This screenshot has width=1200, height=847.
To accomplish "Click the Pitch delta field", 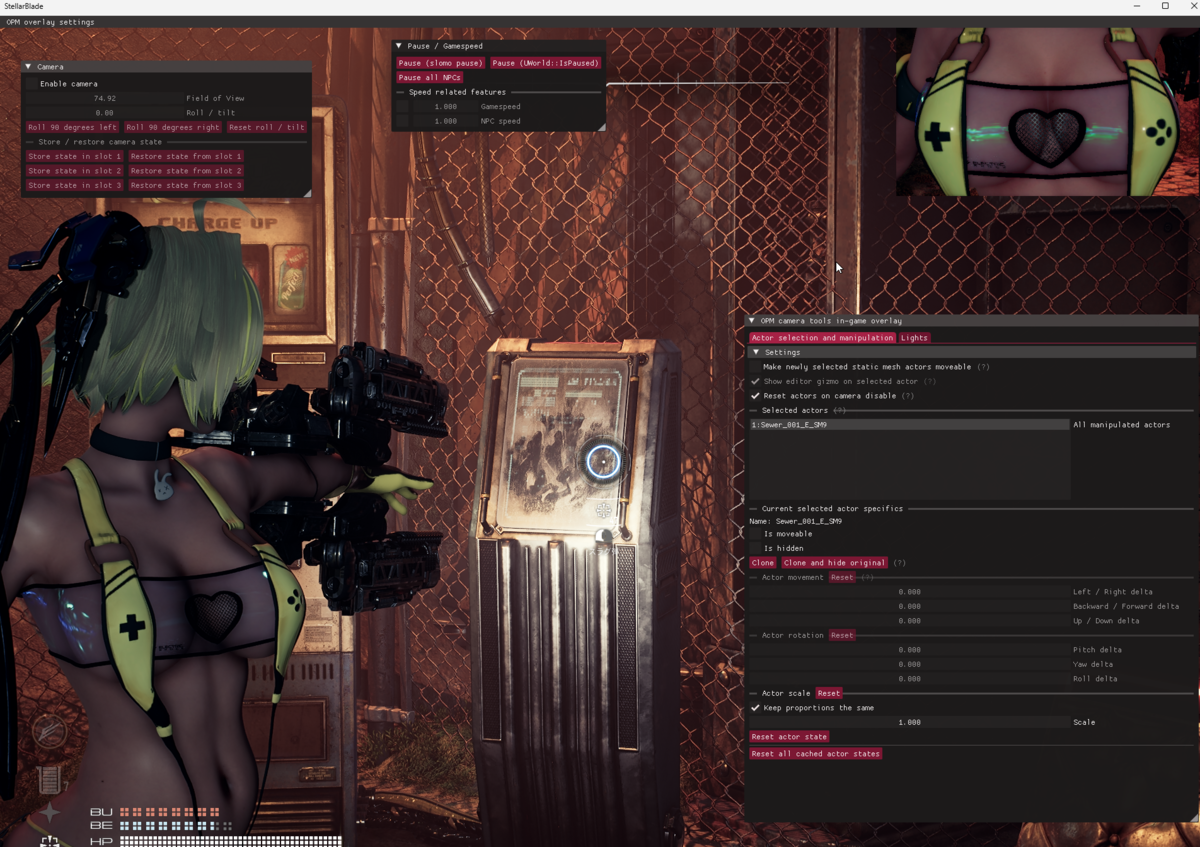I will (x=909, y=650).
